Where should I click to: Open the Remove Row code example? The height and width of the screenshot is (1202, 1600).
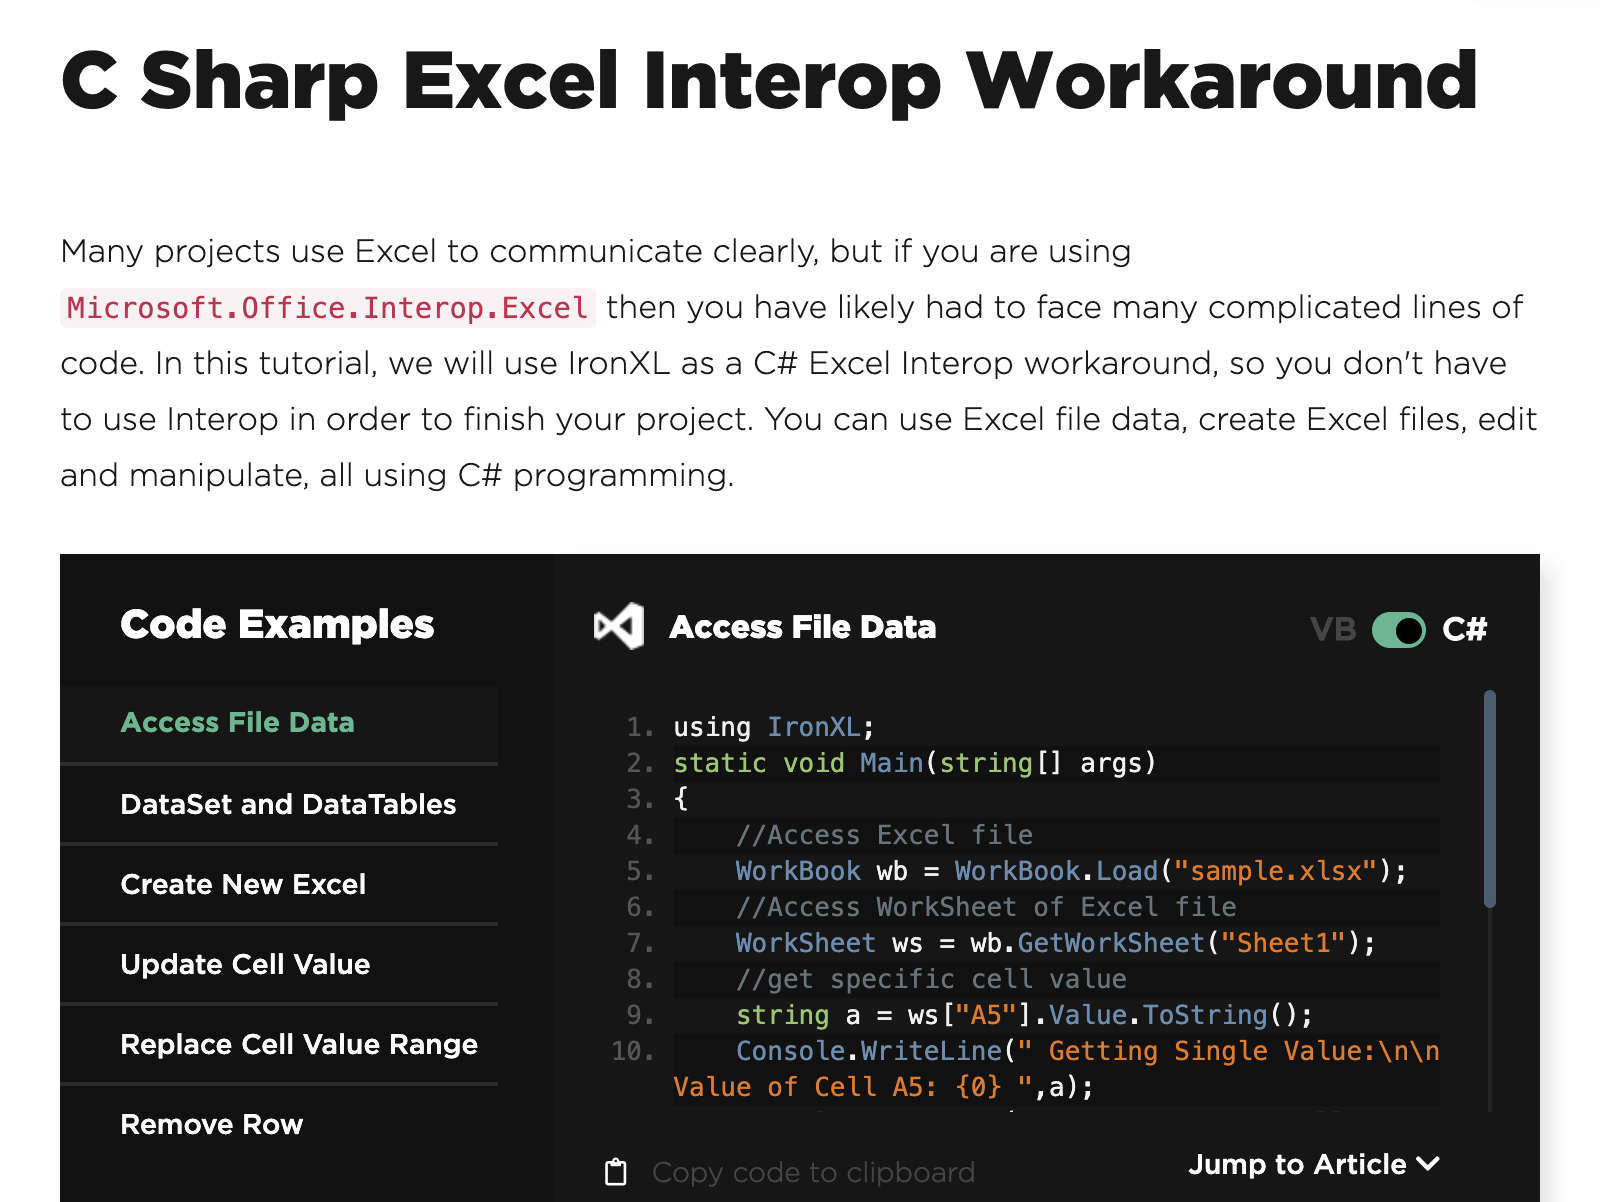211,1124
